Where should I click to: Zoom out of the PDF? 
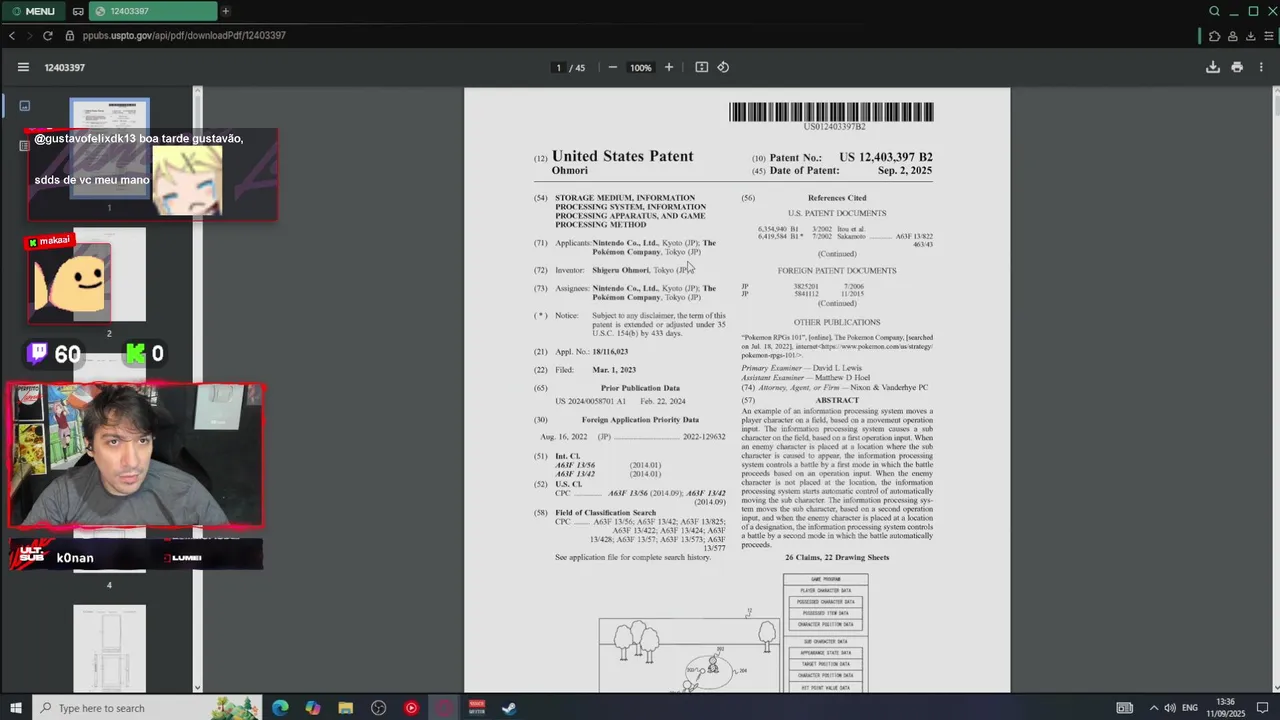[x=613, y=67]
